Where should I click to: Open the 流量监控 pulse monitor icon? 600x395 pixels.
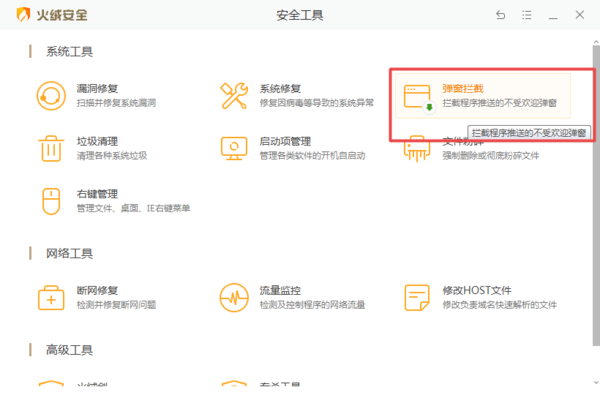(x=234, y=298)
